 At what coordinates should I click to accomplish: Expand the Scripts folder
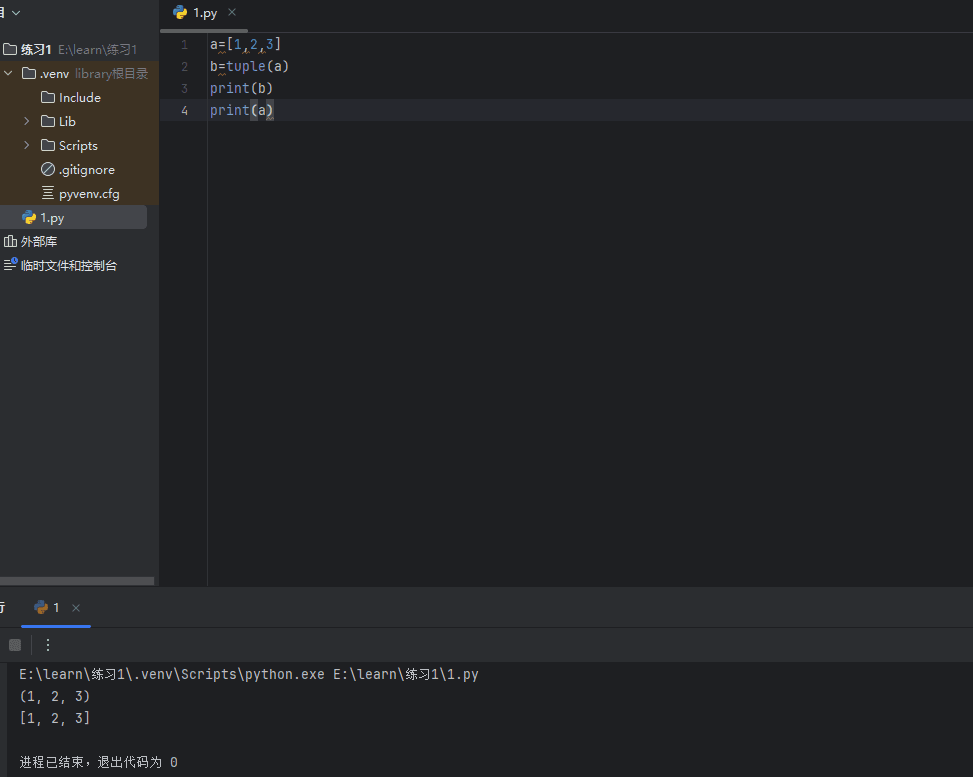click(x=27, y=146)
